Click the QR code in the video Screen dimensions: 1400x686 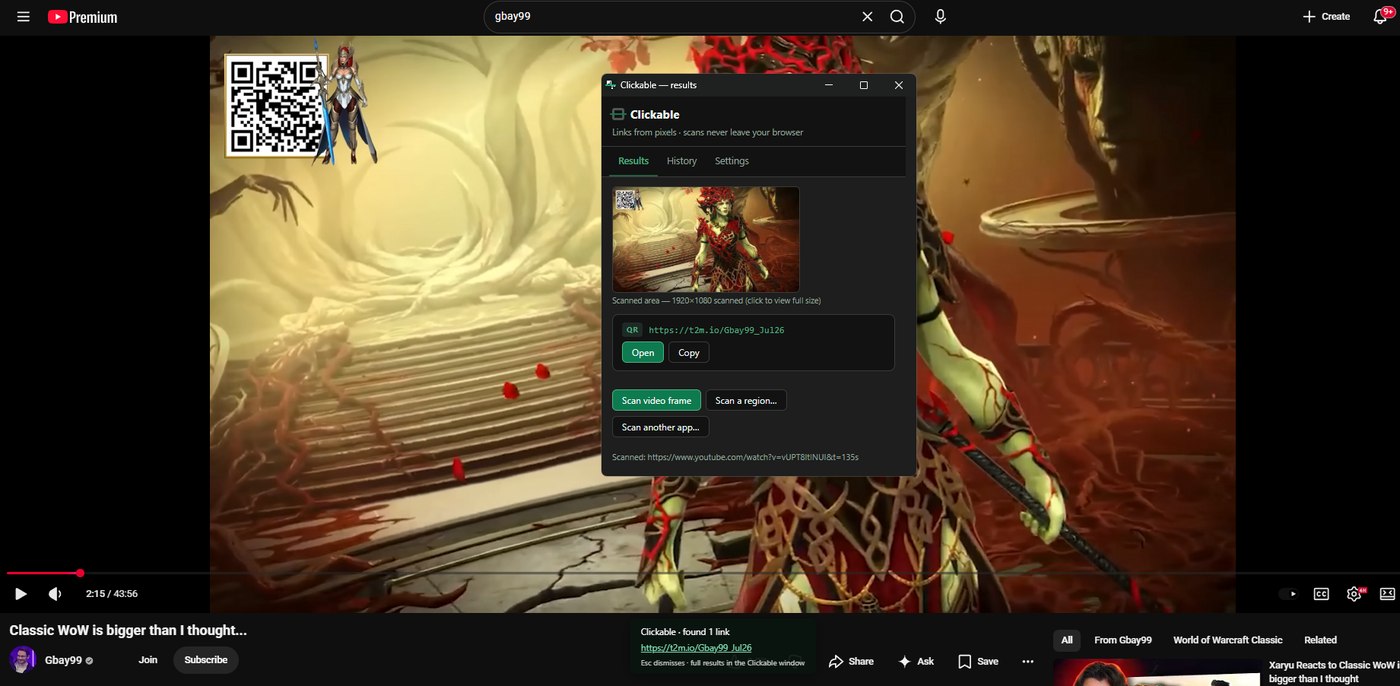pyautogui.click(x=277, y=106)
